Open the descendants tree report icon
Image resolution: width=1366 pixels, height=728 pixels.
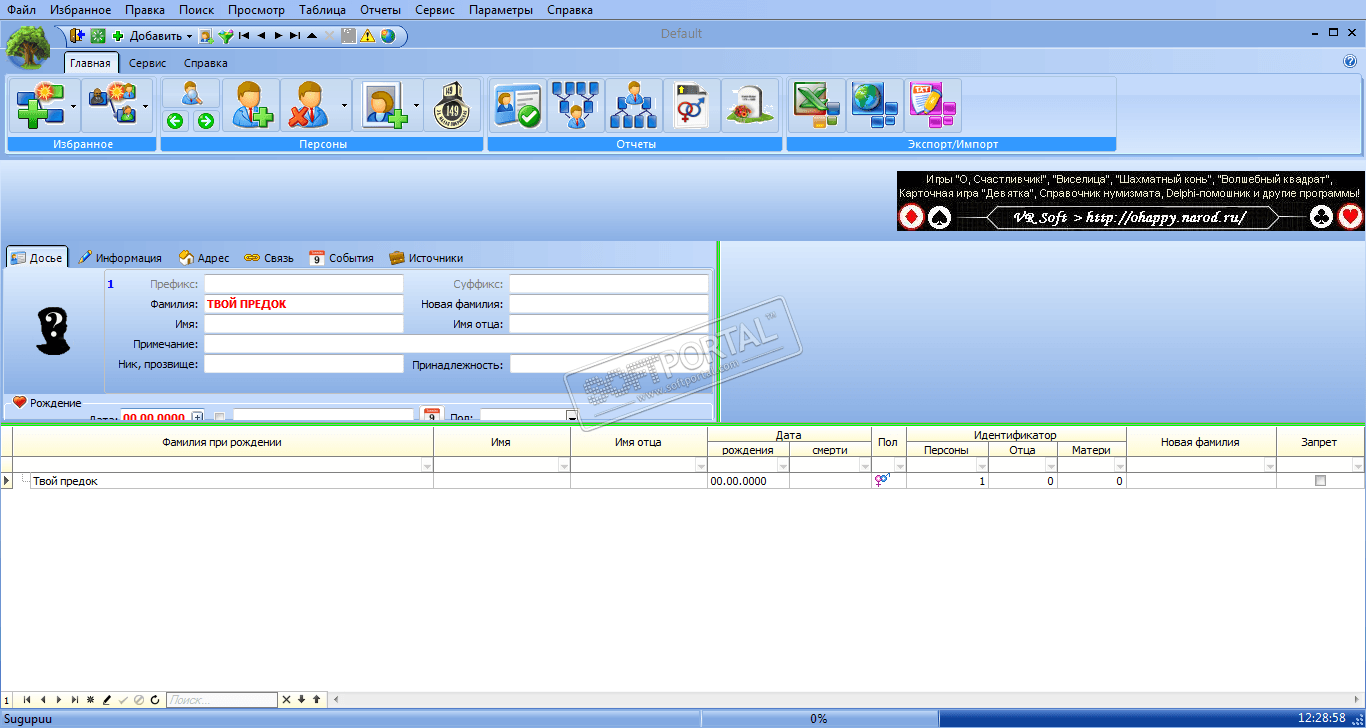pyautogui.click(x=634, y=106)
